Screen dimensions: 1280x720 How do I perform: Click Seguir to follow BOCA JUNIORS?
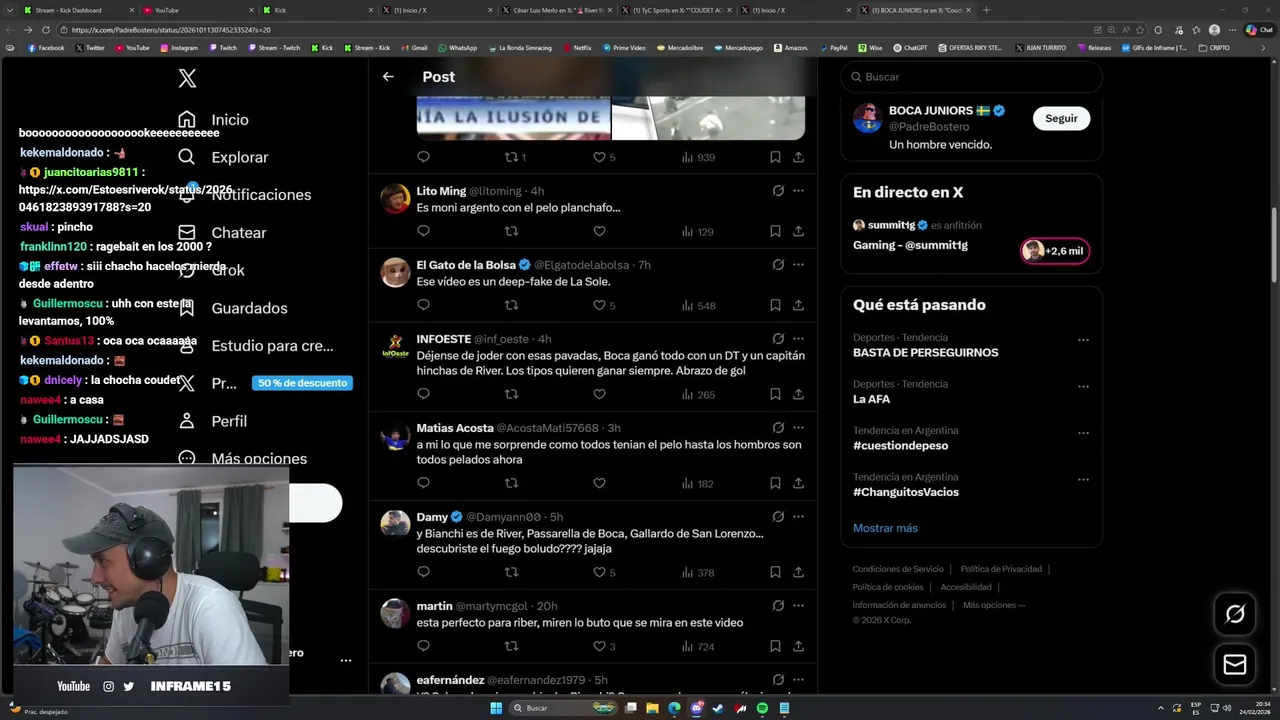coord(1061,118)
